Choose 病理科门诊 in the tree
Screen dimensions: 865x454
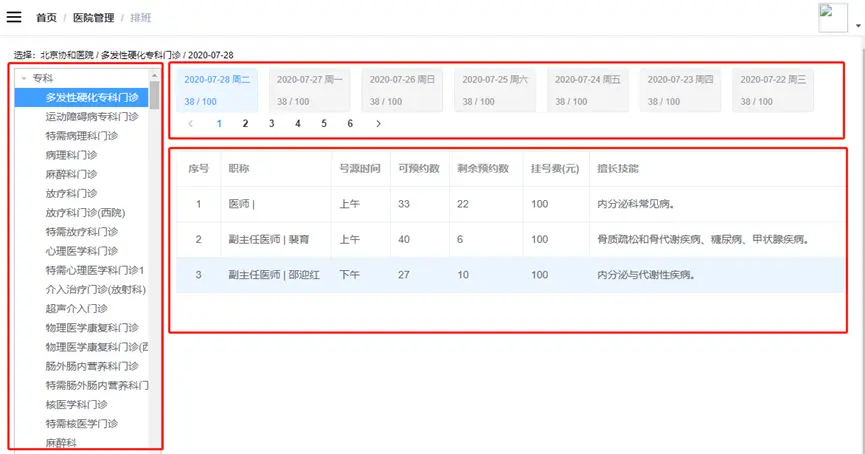(71, 155)
